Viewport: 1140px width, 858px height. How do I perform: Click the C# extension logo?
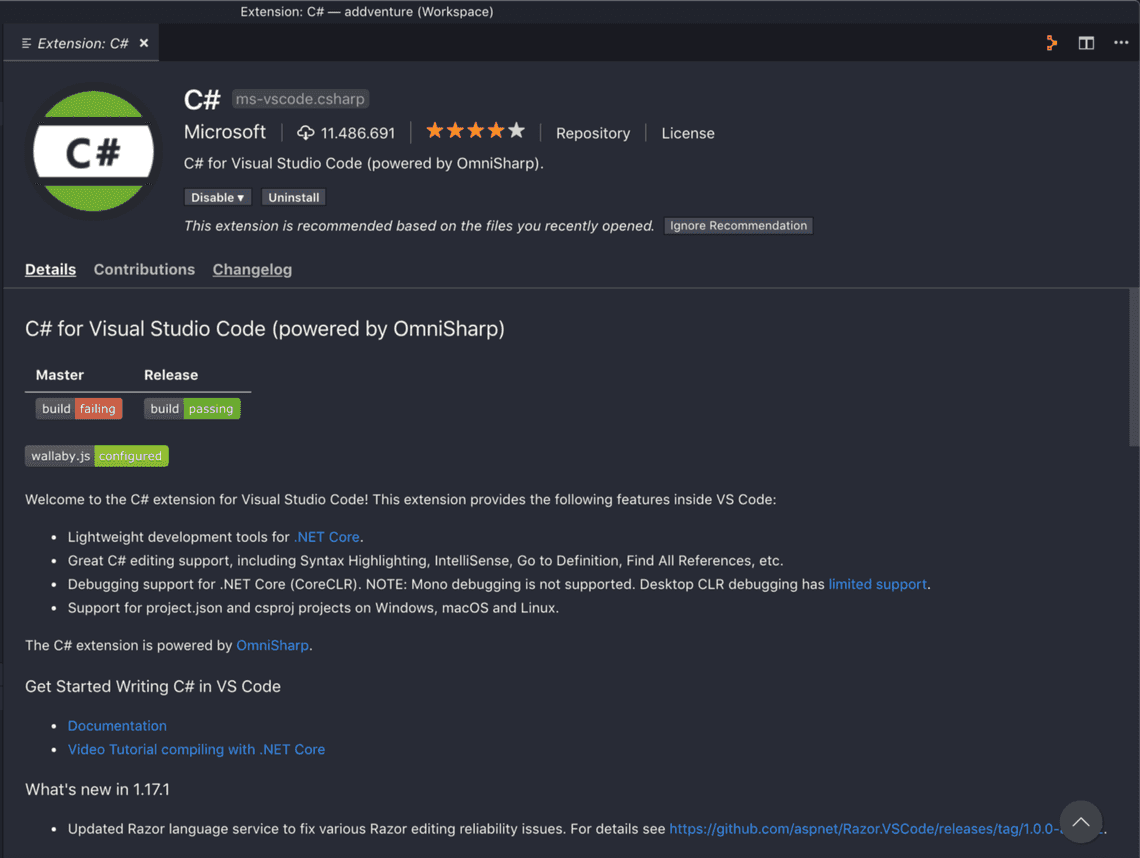93,151
